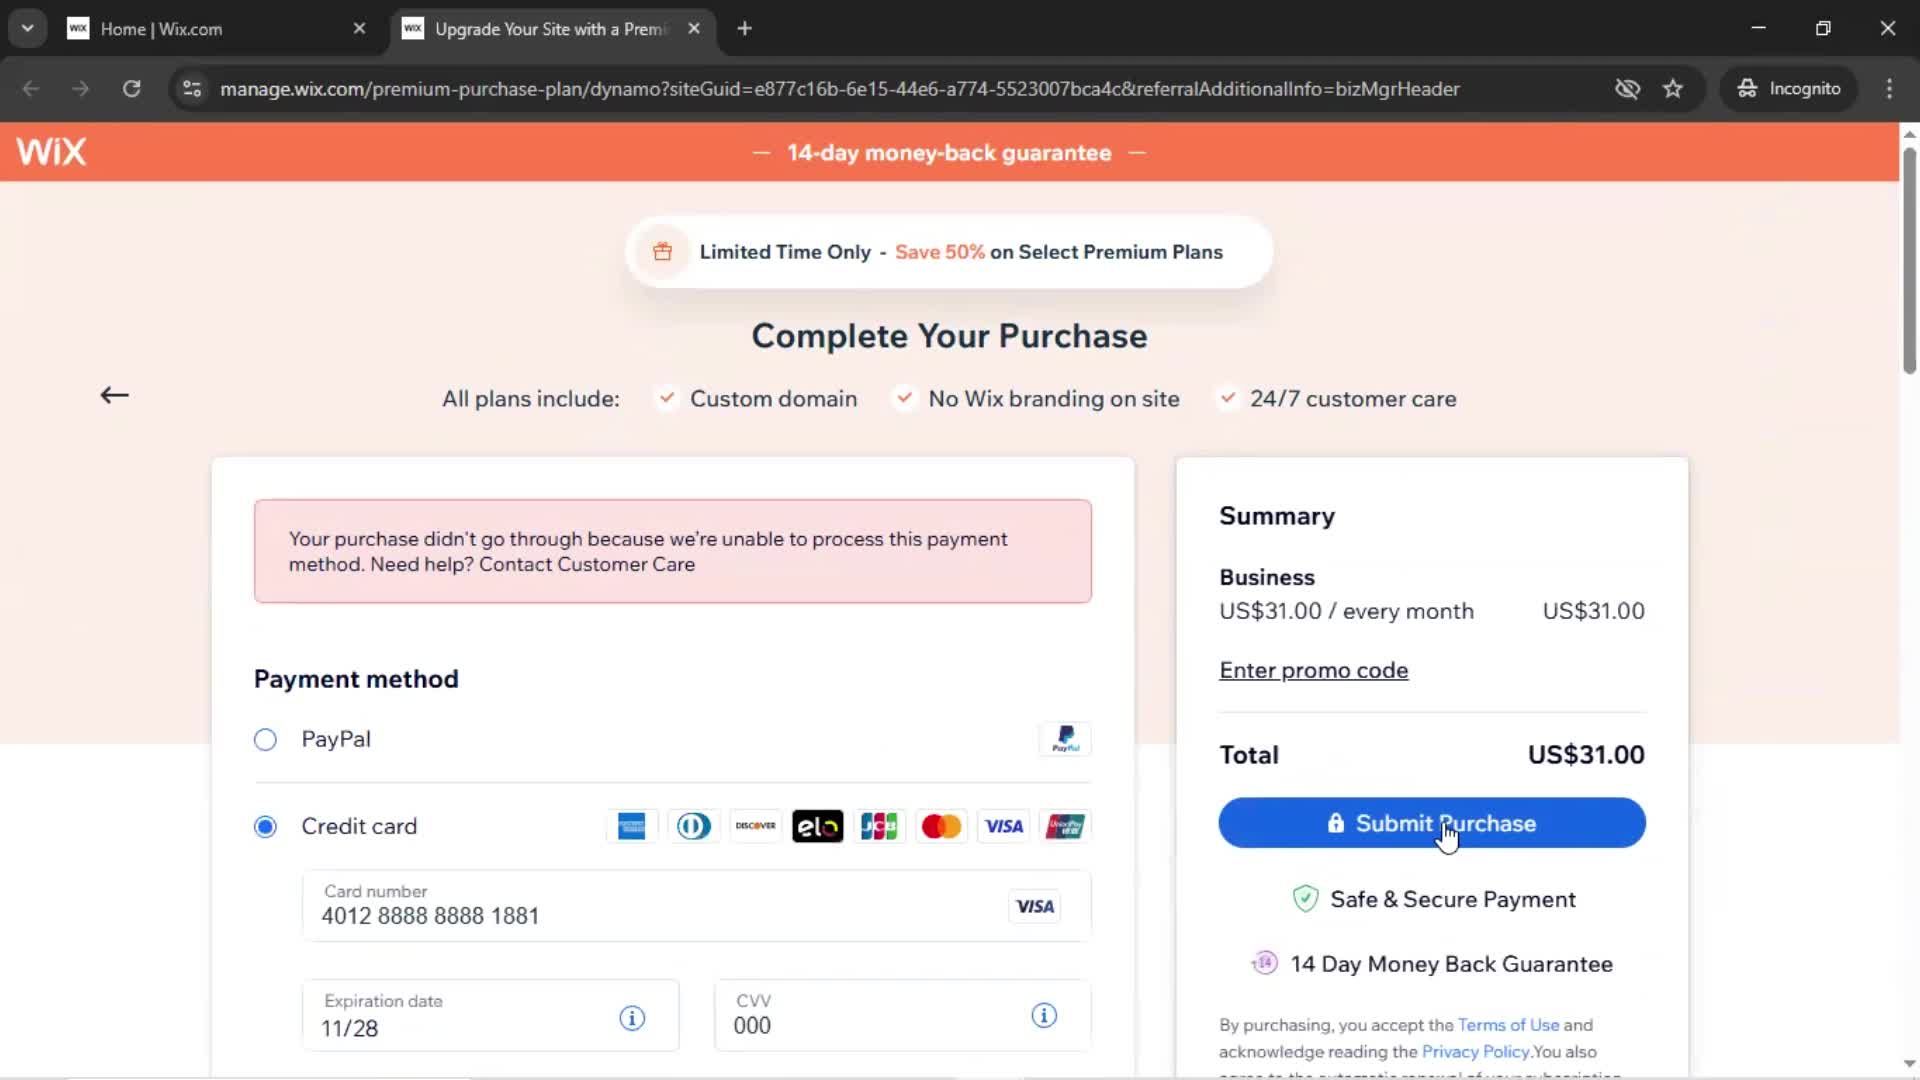Click 'No Wix branding on site' text
The width and height of the screenshot is (1920, 1080).
pos(1054,398)
